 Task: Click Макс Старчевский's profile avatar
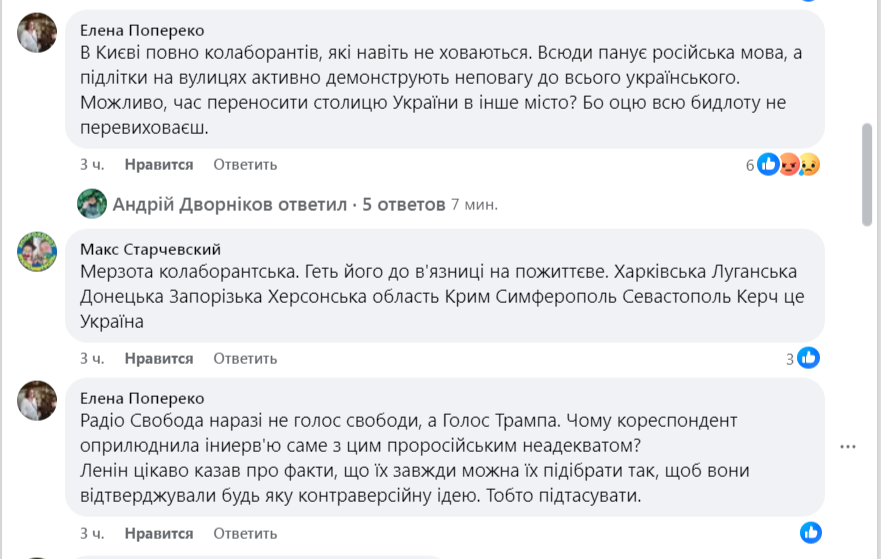pos(37,250)
